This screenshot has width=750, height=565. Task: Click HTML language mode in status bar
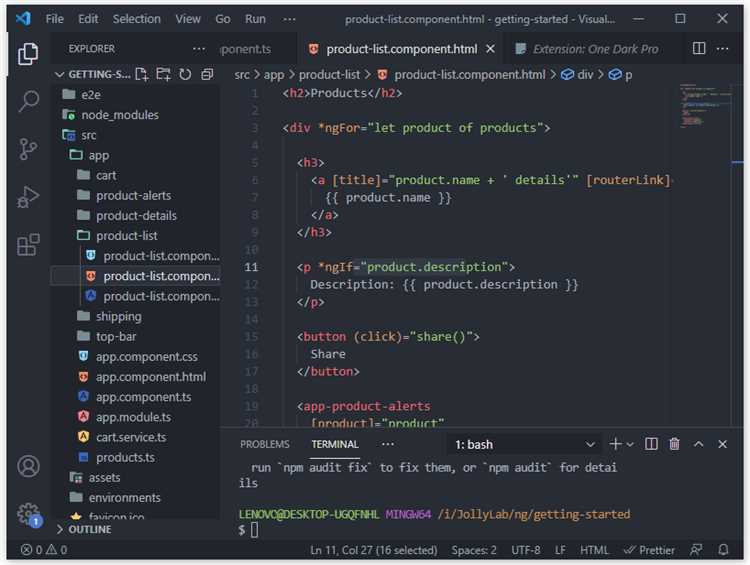pos(594,549)
